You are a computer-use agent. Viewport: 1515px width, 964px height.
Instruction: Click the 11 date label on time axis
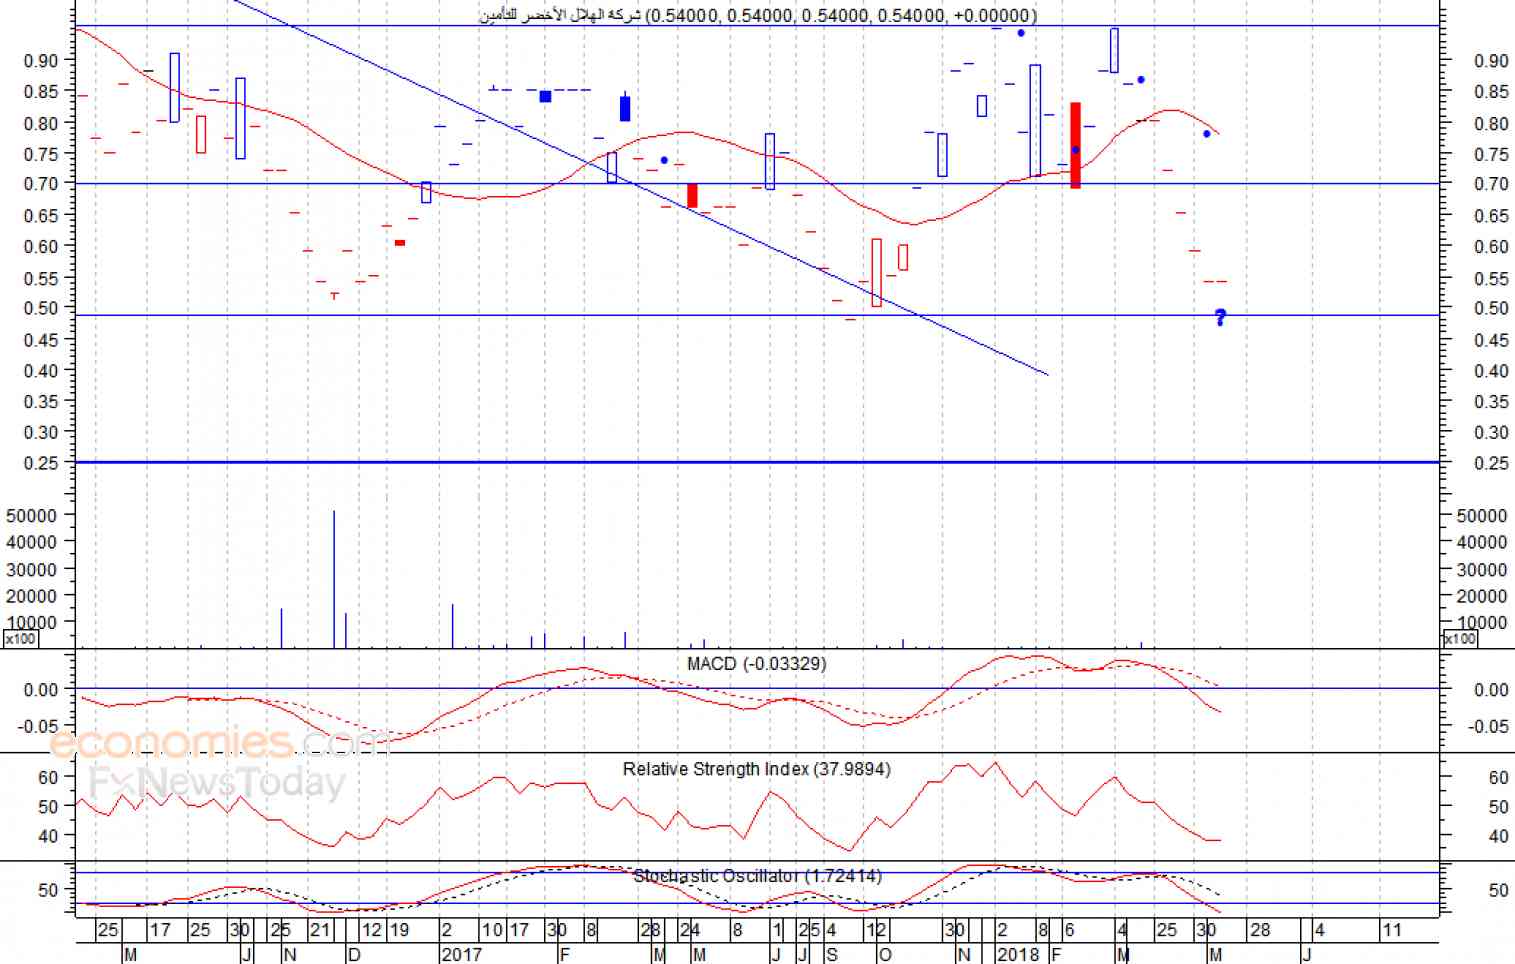(1392, 930)
